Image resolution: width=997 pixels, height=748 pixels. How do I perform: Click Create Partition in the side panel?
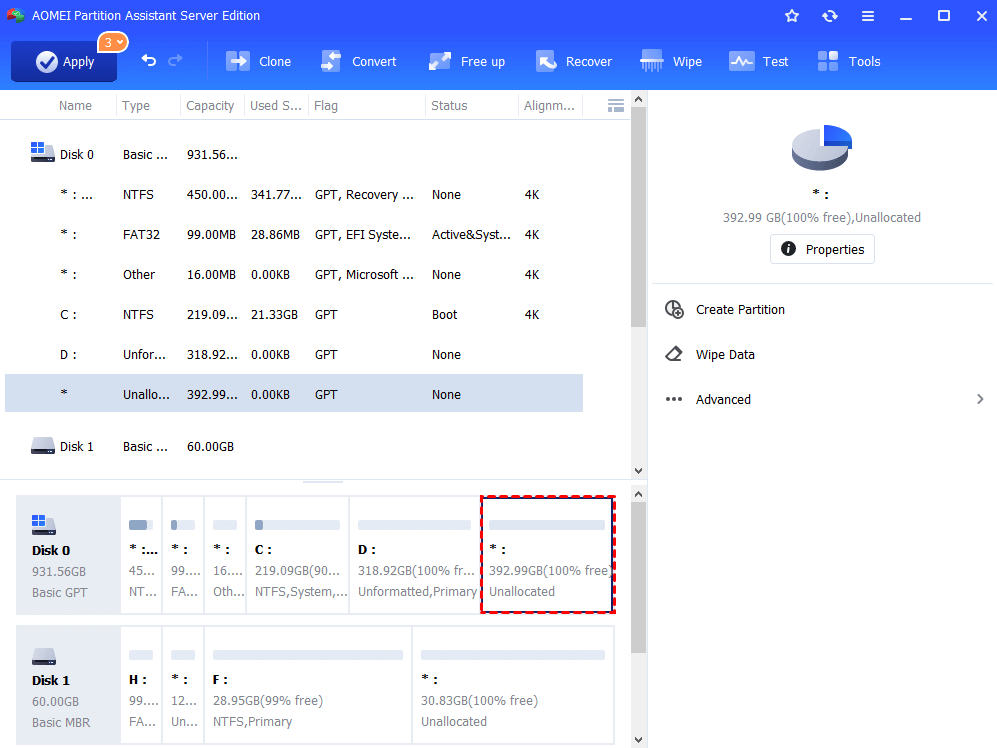coord(740,310)
